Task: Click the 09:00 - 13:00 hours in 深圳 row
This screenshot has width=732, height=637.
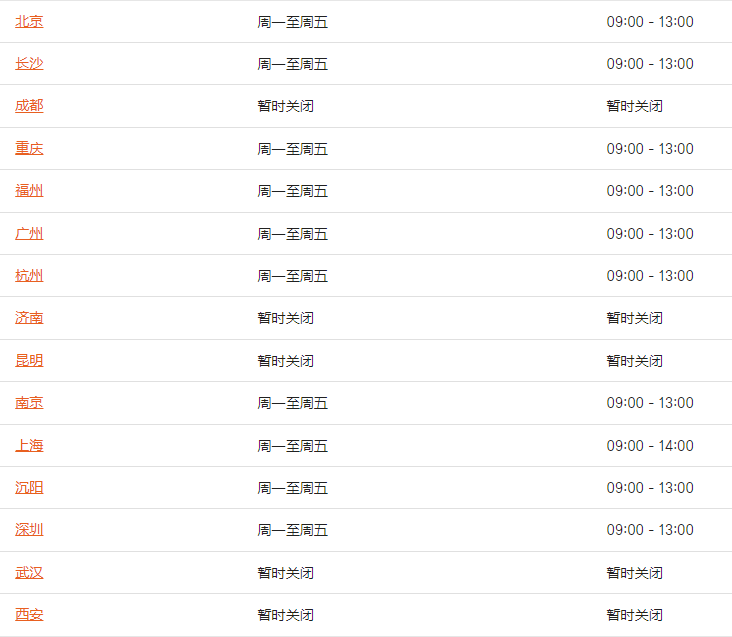Action: click(650, 530)
